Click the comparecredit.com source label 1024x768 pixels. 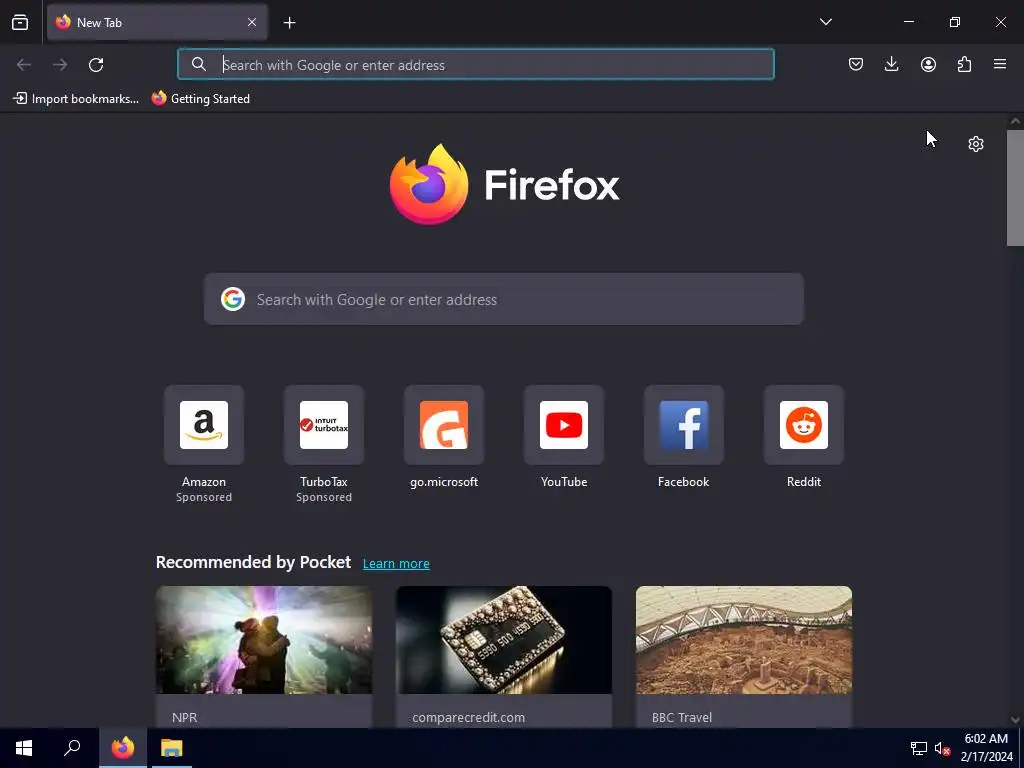[x=468, y=717]
